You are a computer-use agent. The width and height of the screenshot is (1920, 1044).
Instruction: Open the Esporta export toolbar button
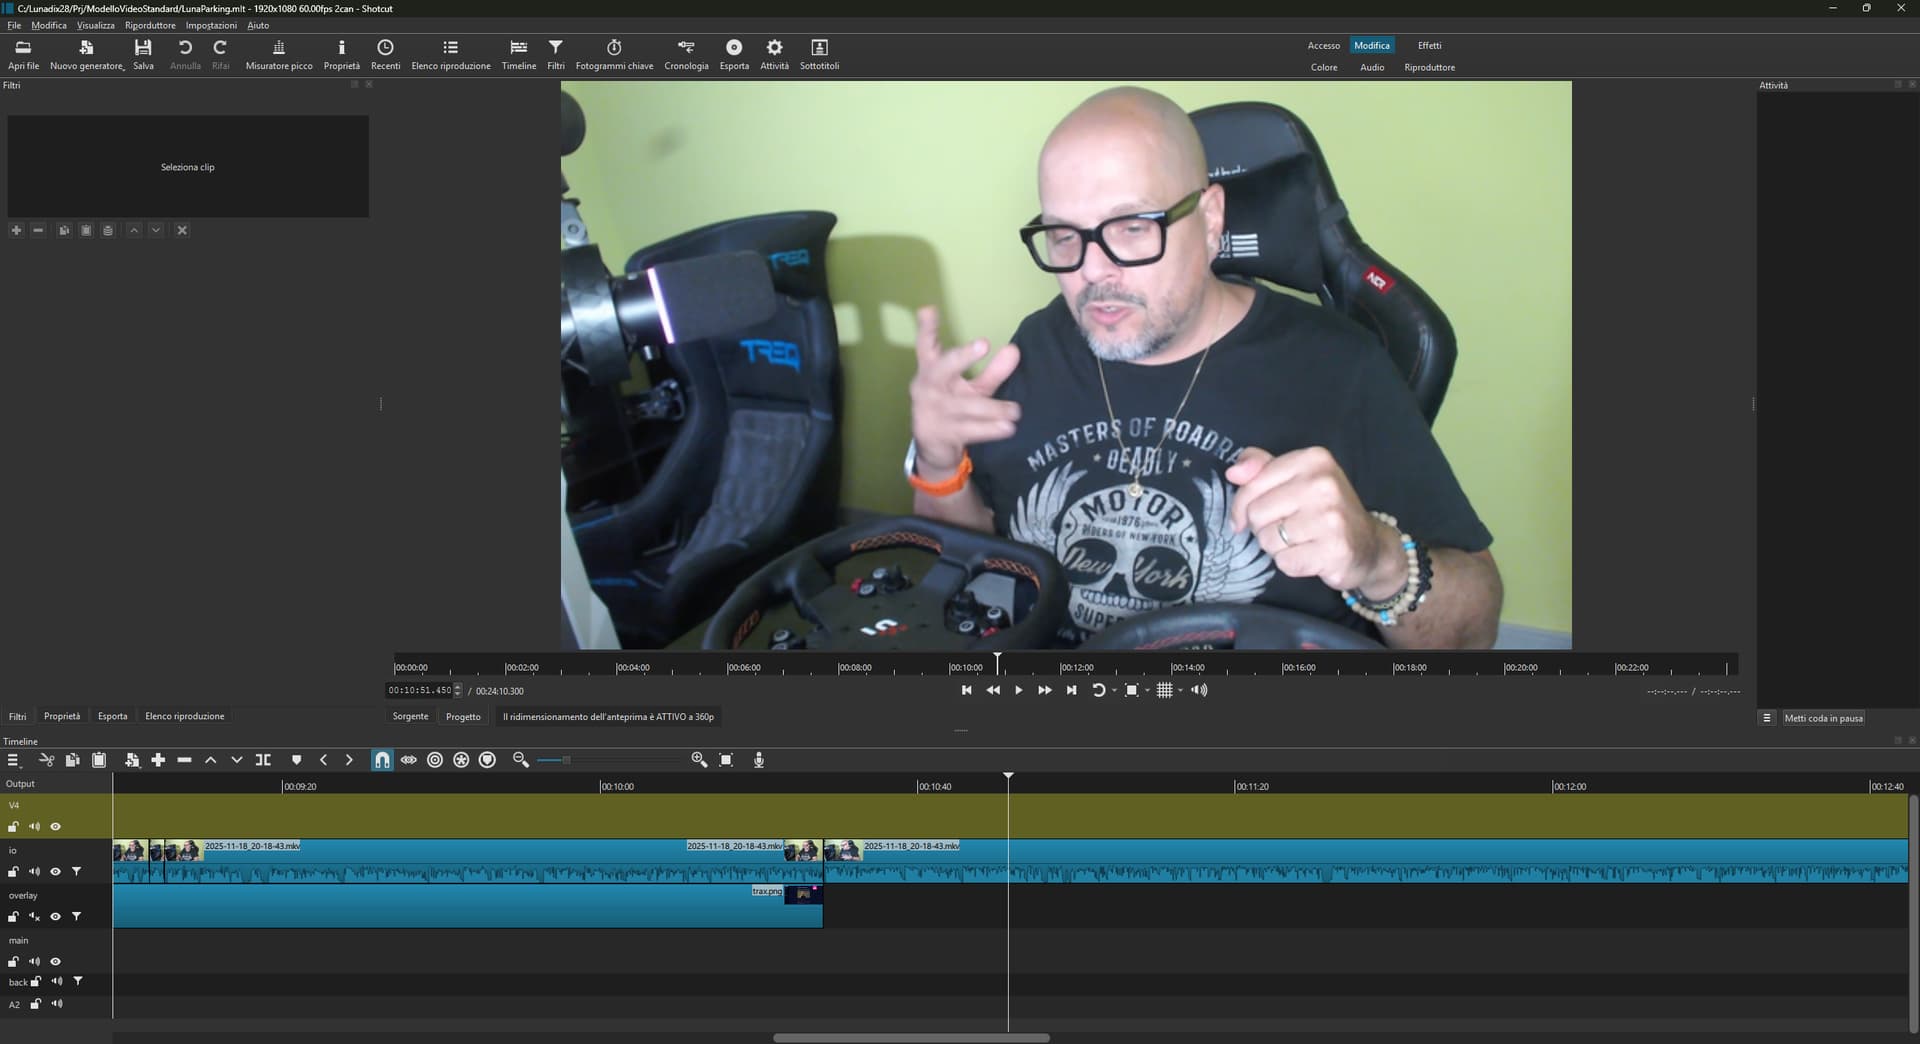pyautogui.click(x=733, y=54)
